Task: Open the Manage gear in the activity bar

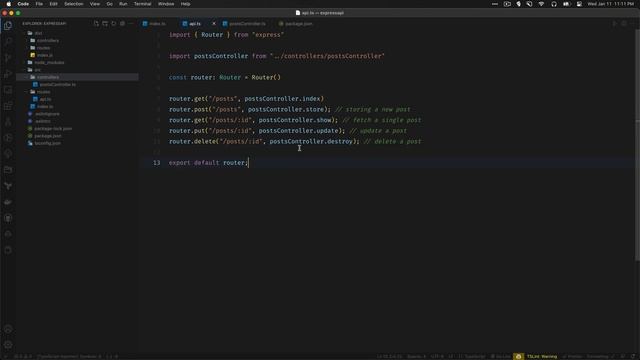Action: (8, 345)
